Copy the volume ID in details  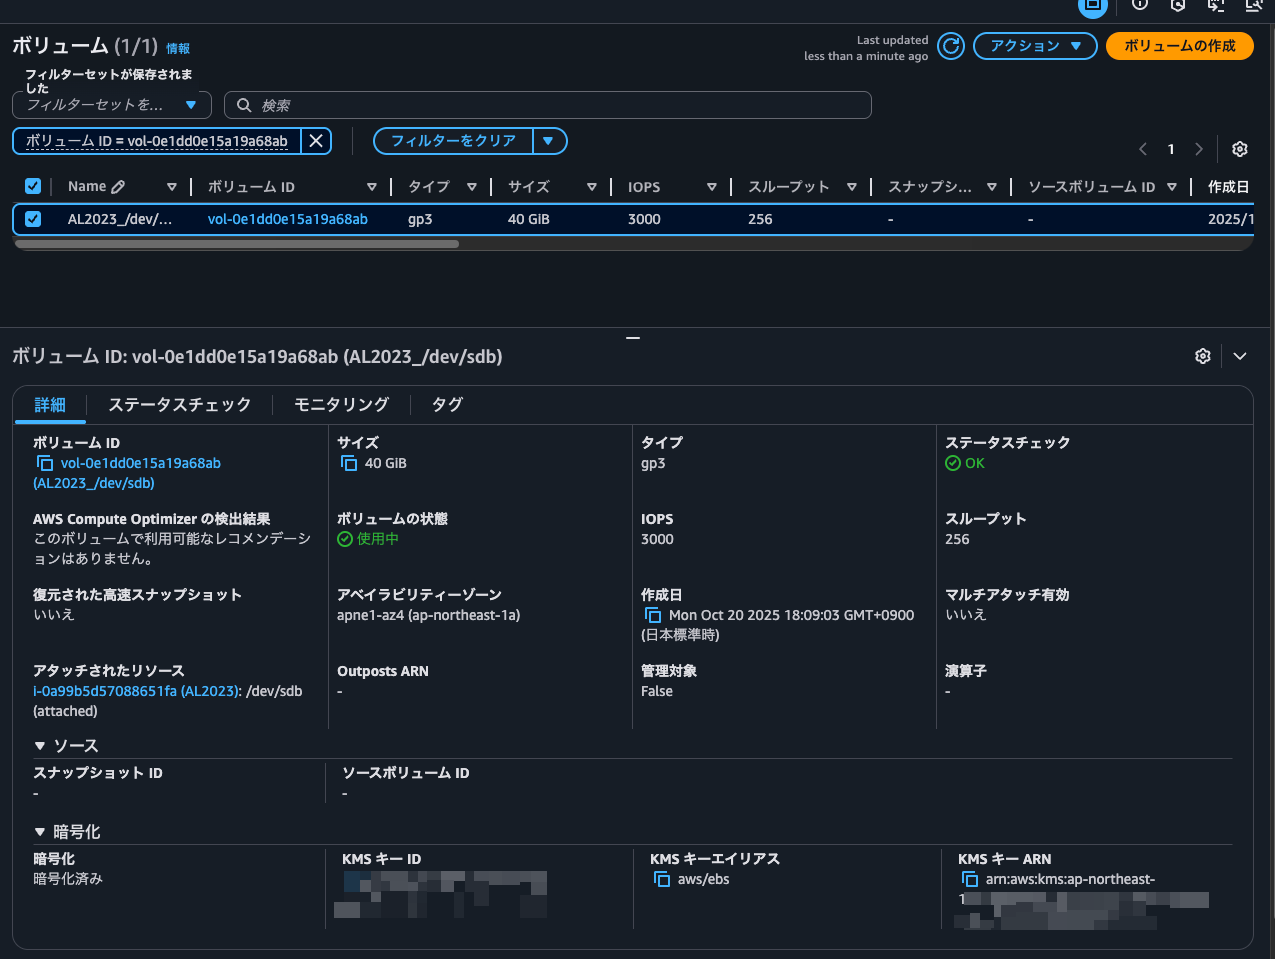click(x=45, y=463)
